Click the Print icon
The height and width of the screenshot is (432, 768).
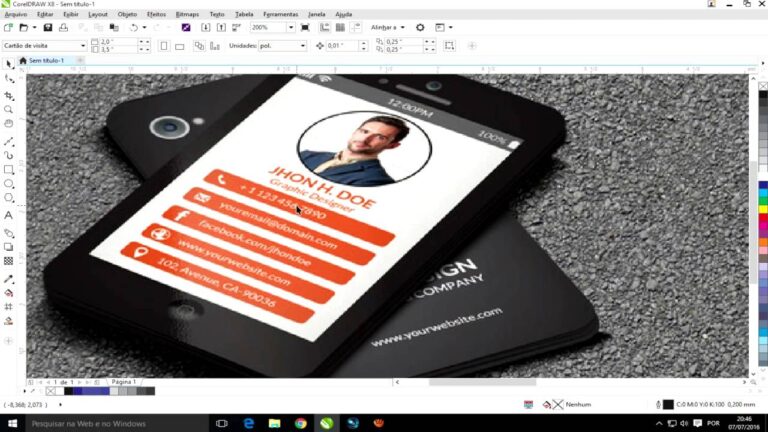[x=64, y=27]
